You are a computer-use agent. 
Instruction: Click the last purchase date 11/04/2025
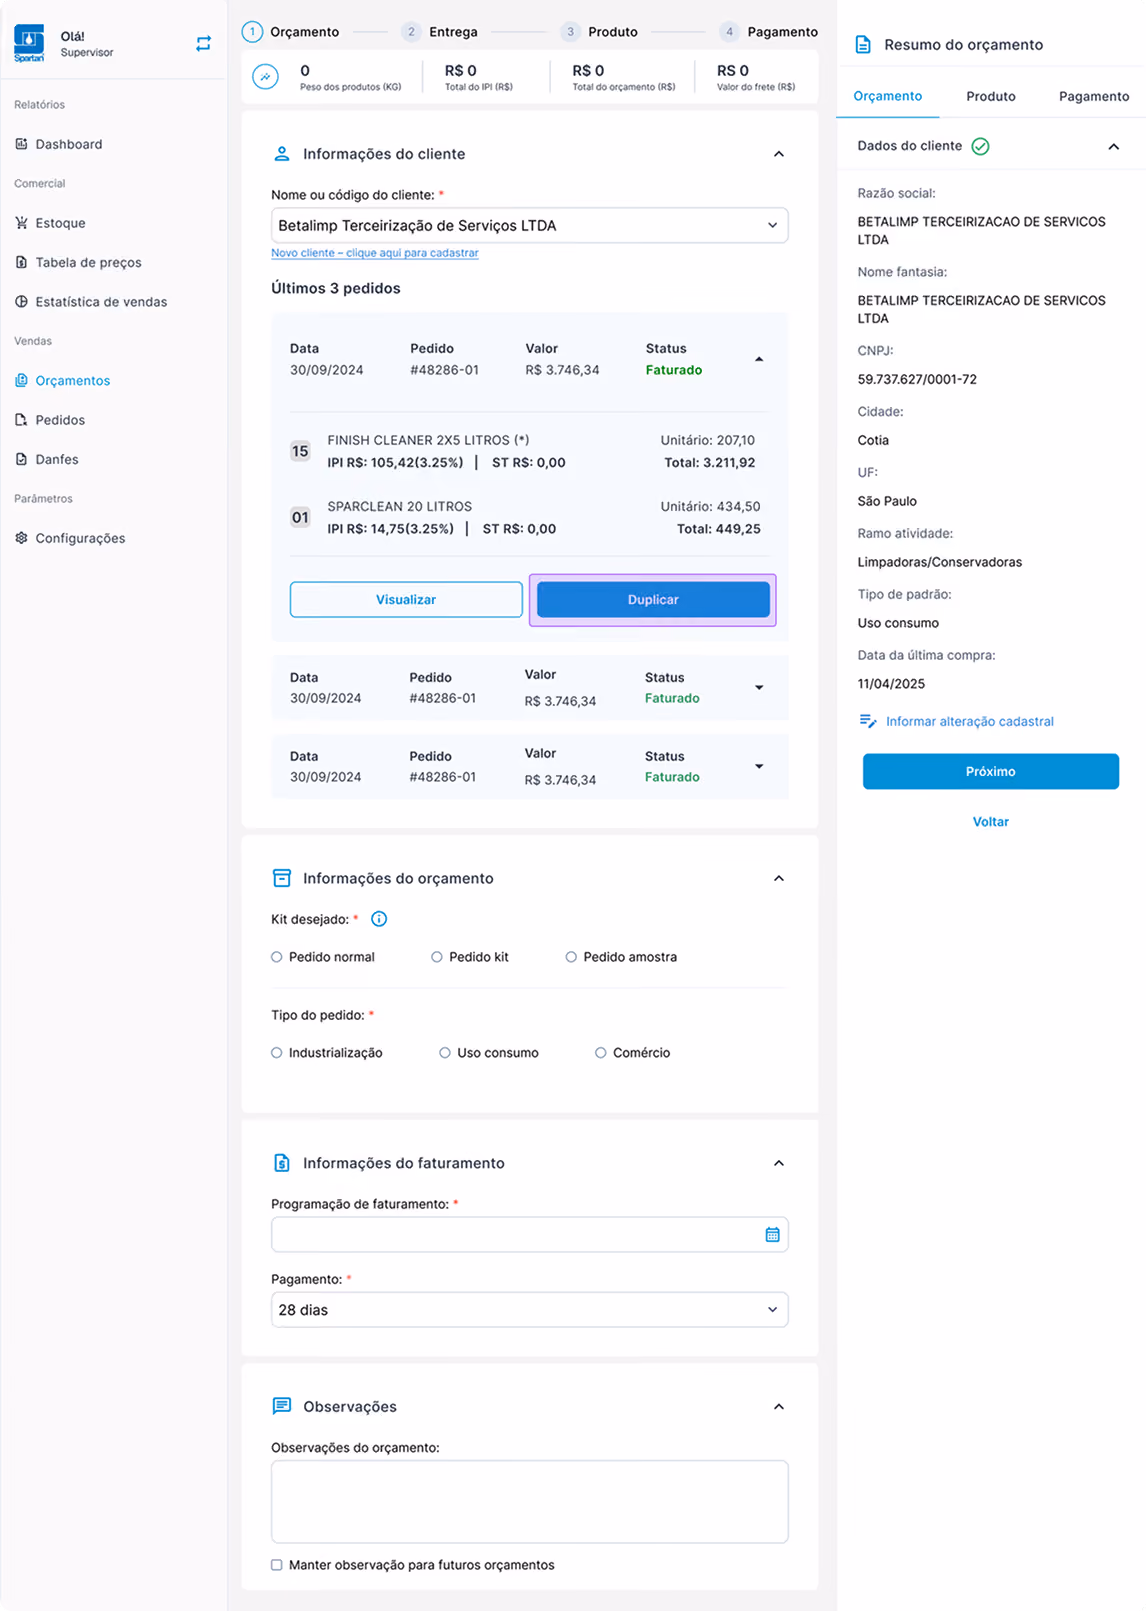click(x=891, y=684)
